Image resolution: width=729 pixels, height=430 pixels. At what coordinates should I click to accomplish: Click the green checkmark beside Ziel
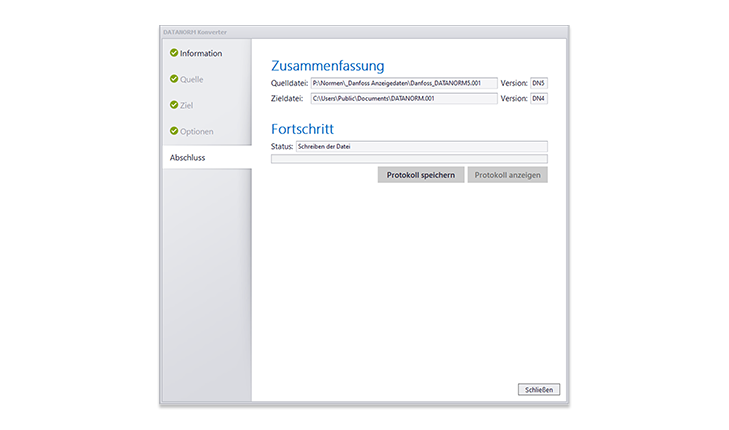pos(174,105)
